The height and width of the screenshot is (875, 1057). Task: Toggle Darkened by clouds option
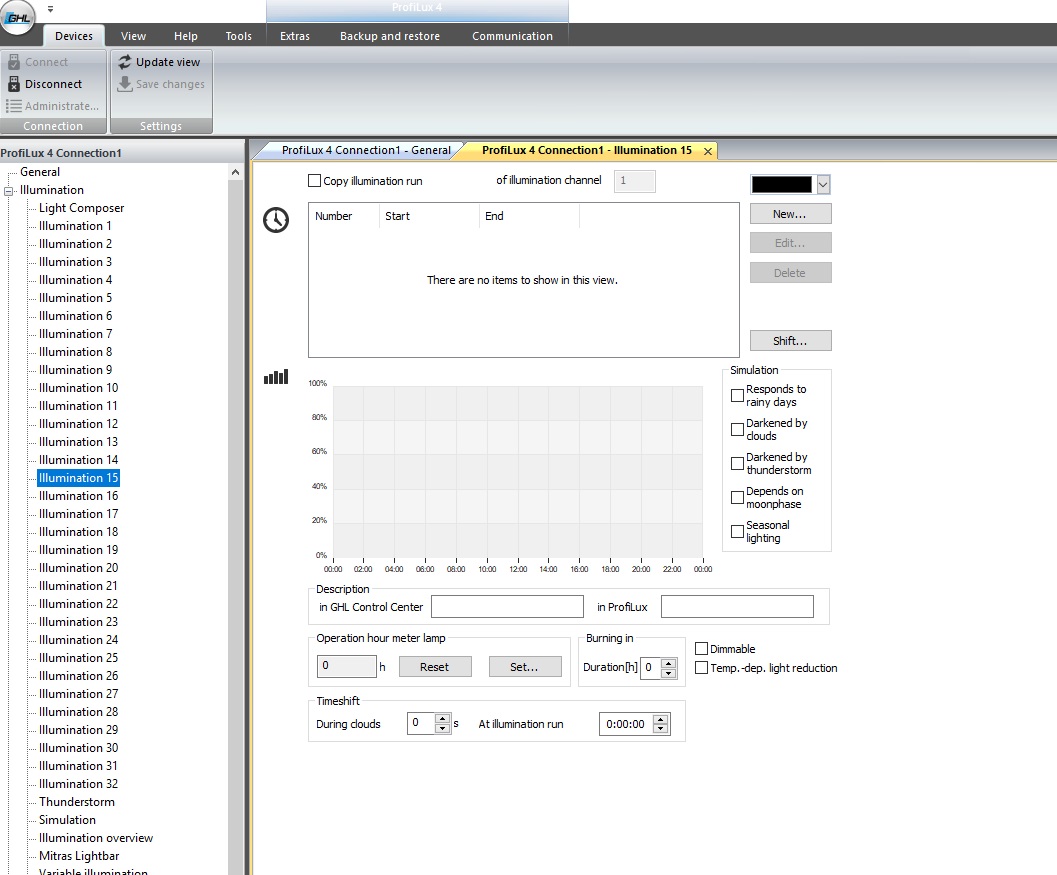(737, 429)
